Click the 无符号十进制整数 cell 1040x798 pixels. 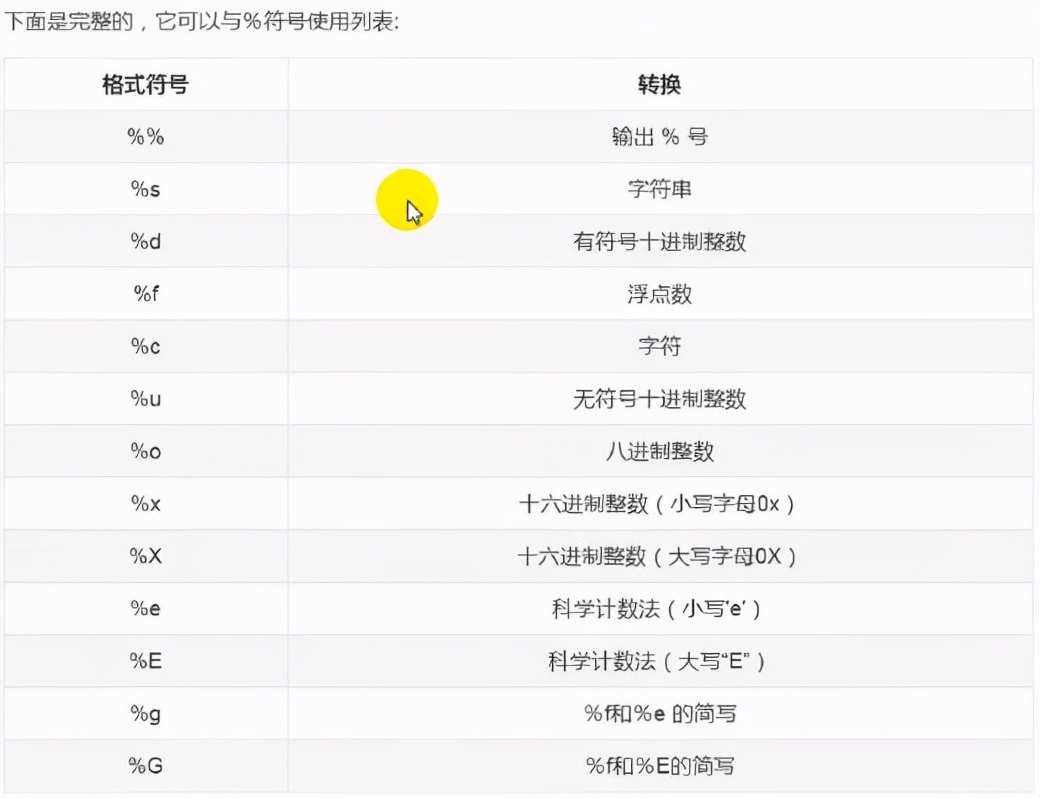(x=659, y=399)
